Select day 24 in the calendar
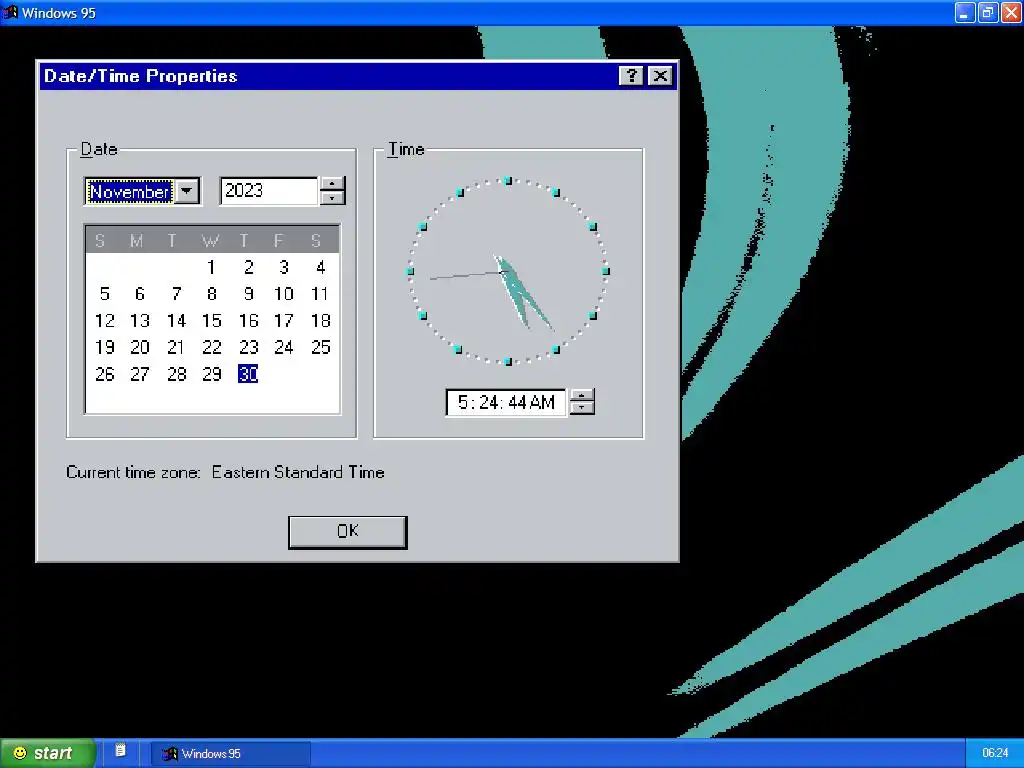Image resolution: width=1024 pixels, height=768 pixels. 283,347
